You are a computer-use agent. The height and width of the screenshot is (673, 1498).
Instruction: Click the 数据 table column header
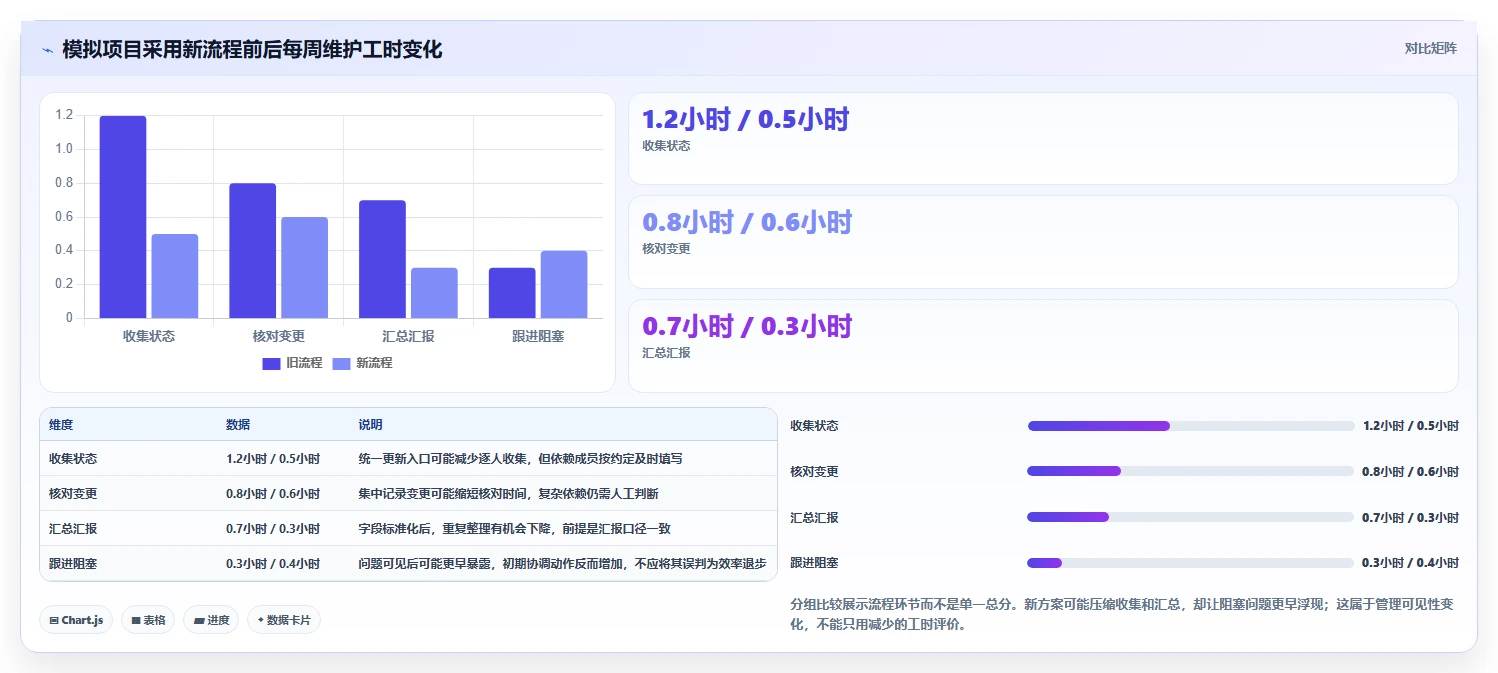(238, 425)
